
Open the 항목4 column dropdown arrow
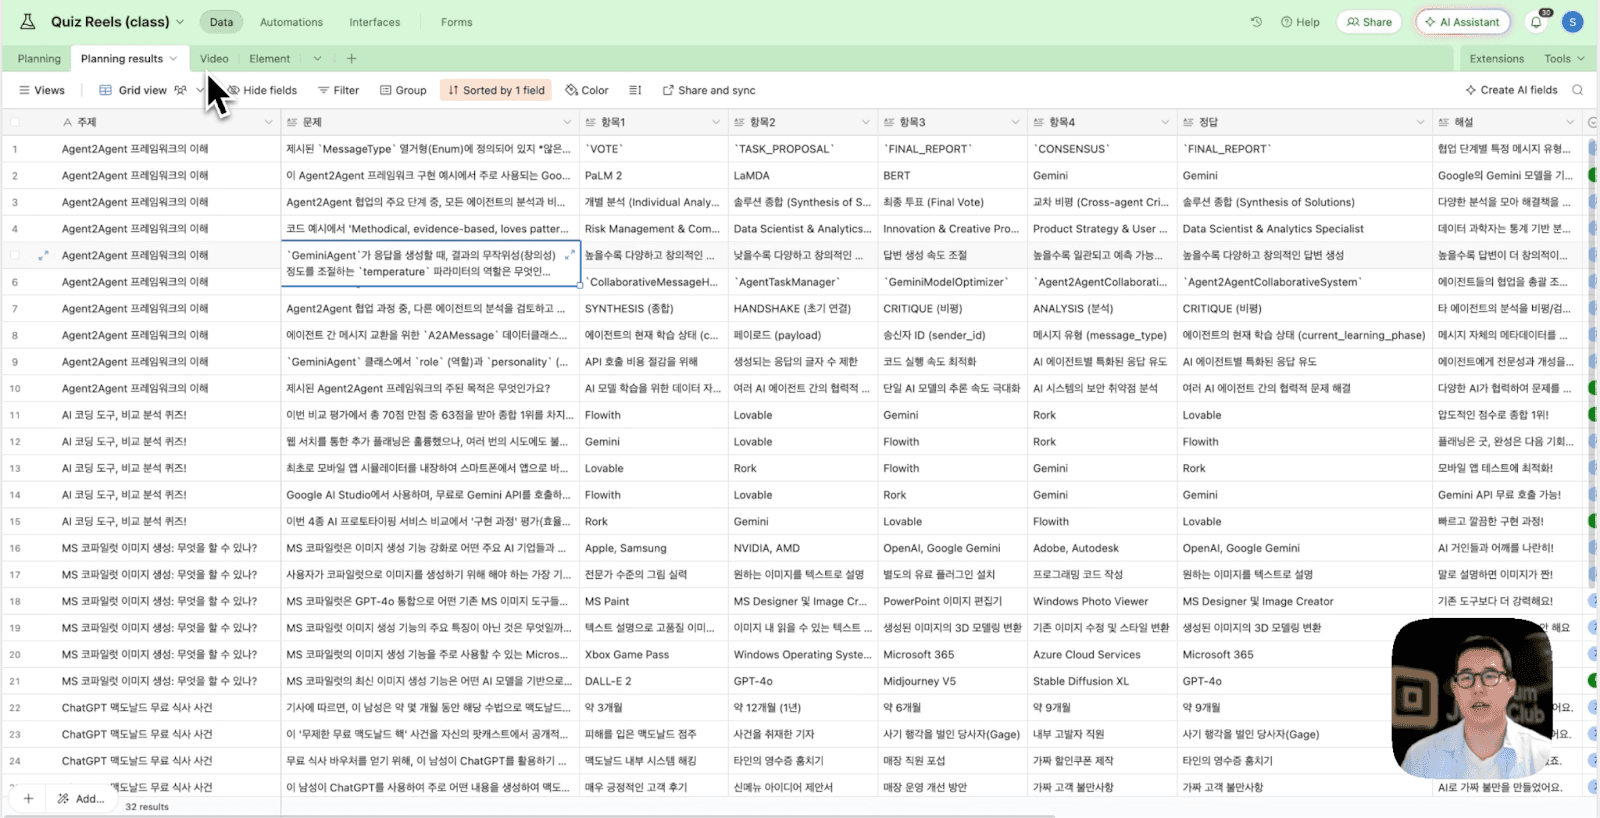point(1164,122)
